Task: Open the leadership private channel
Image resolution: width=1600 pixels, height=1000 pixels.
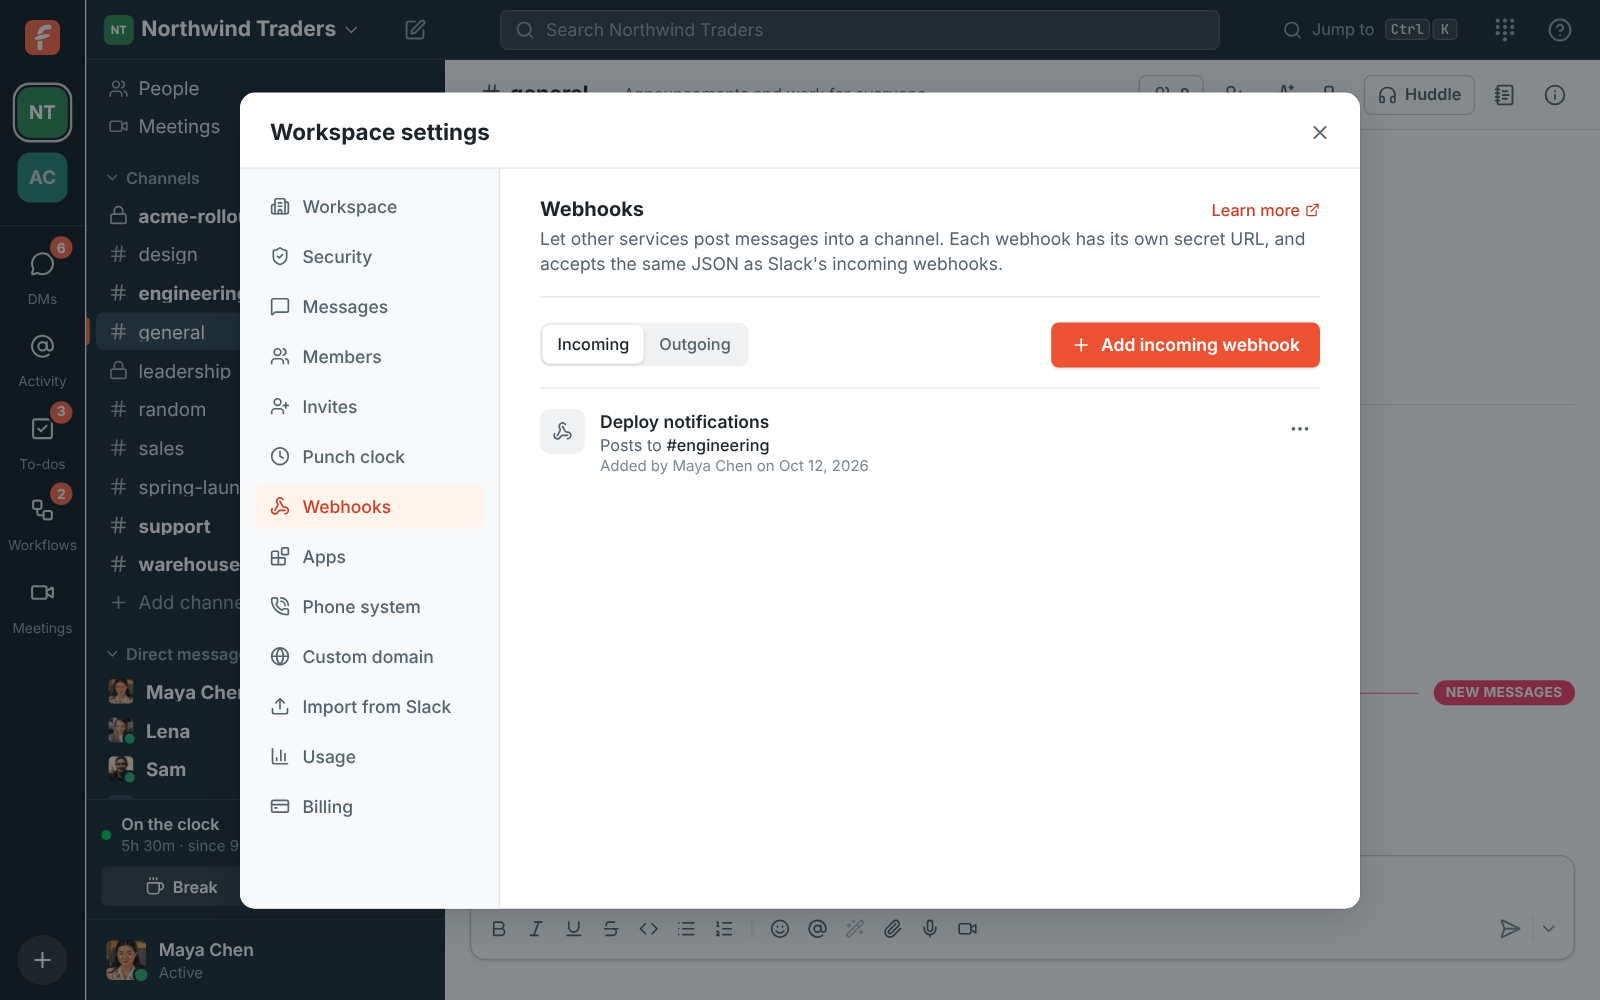Action: click(x=168, y=371)
